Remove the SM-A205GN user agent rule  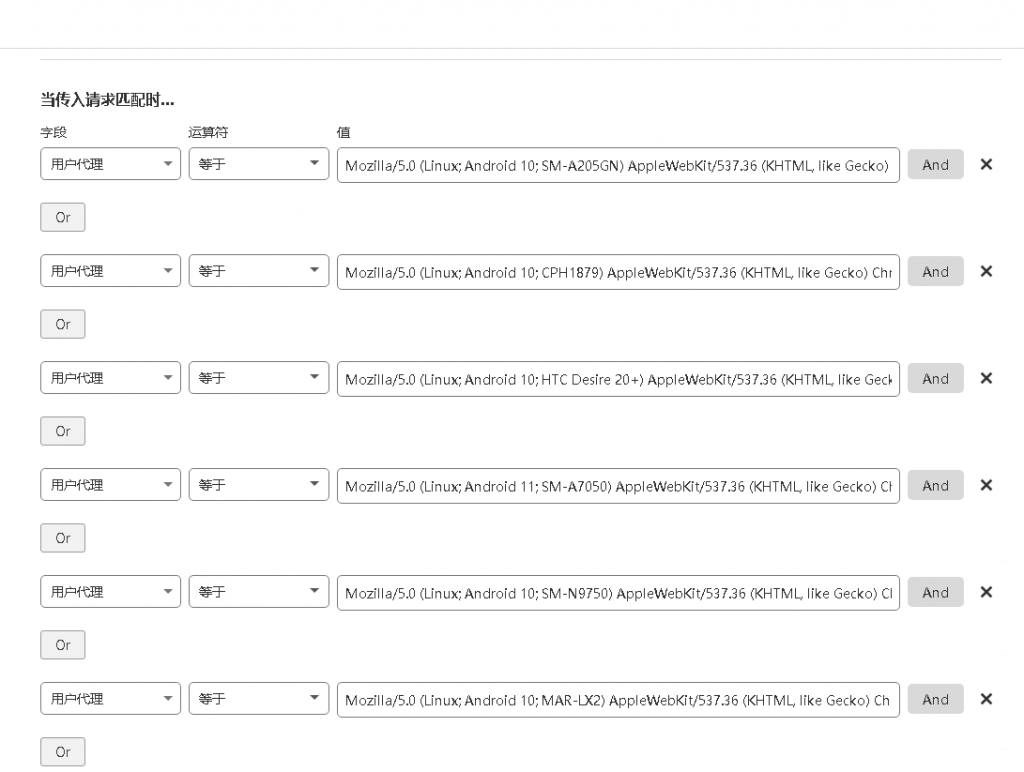986,164
